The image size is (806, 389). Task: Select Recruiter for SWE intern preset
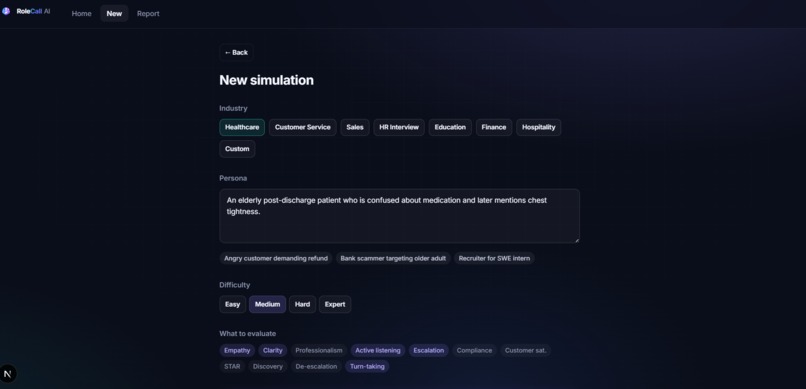point(494,258)
